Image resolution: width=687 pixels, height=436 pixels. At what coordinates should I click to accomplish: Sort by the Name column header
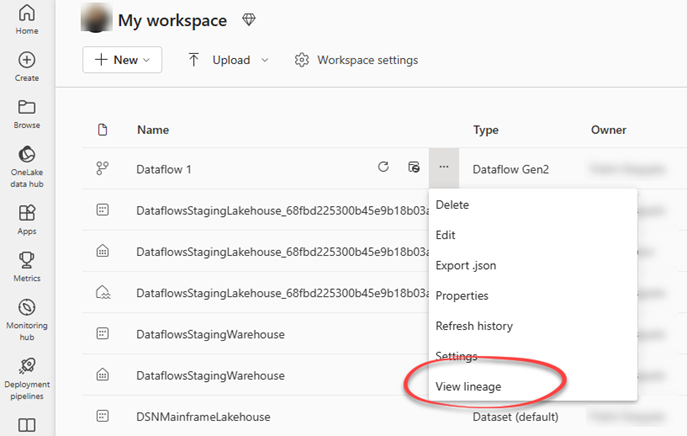pos(153,130)
